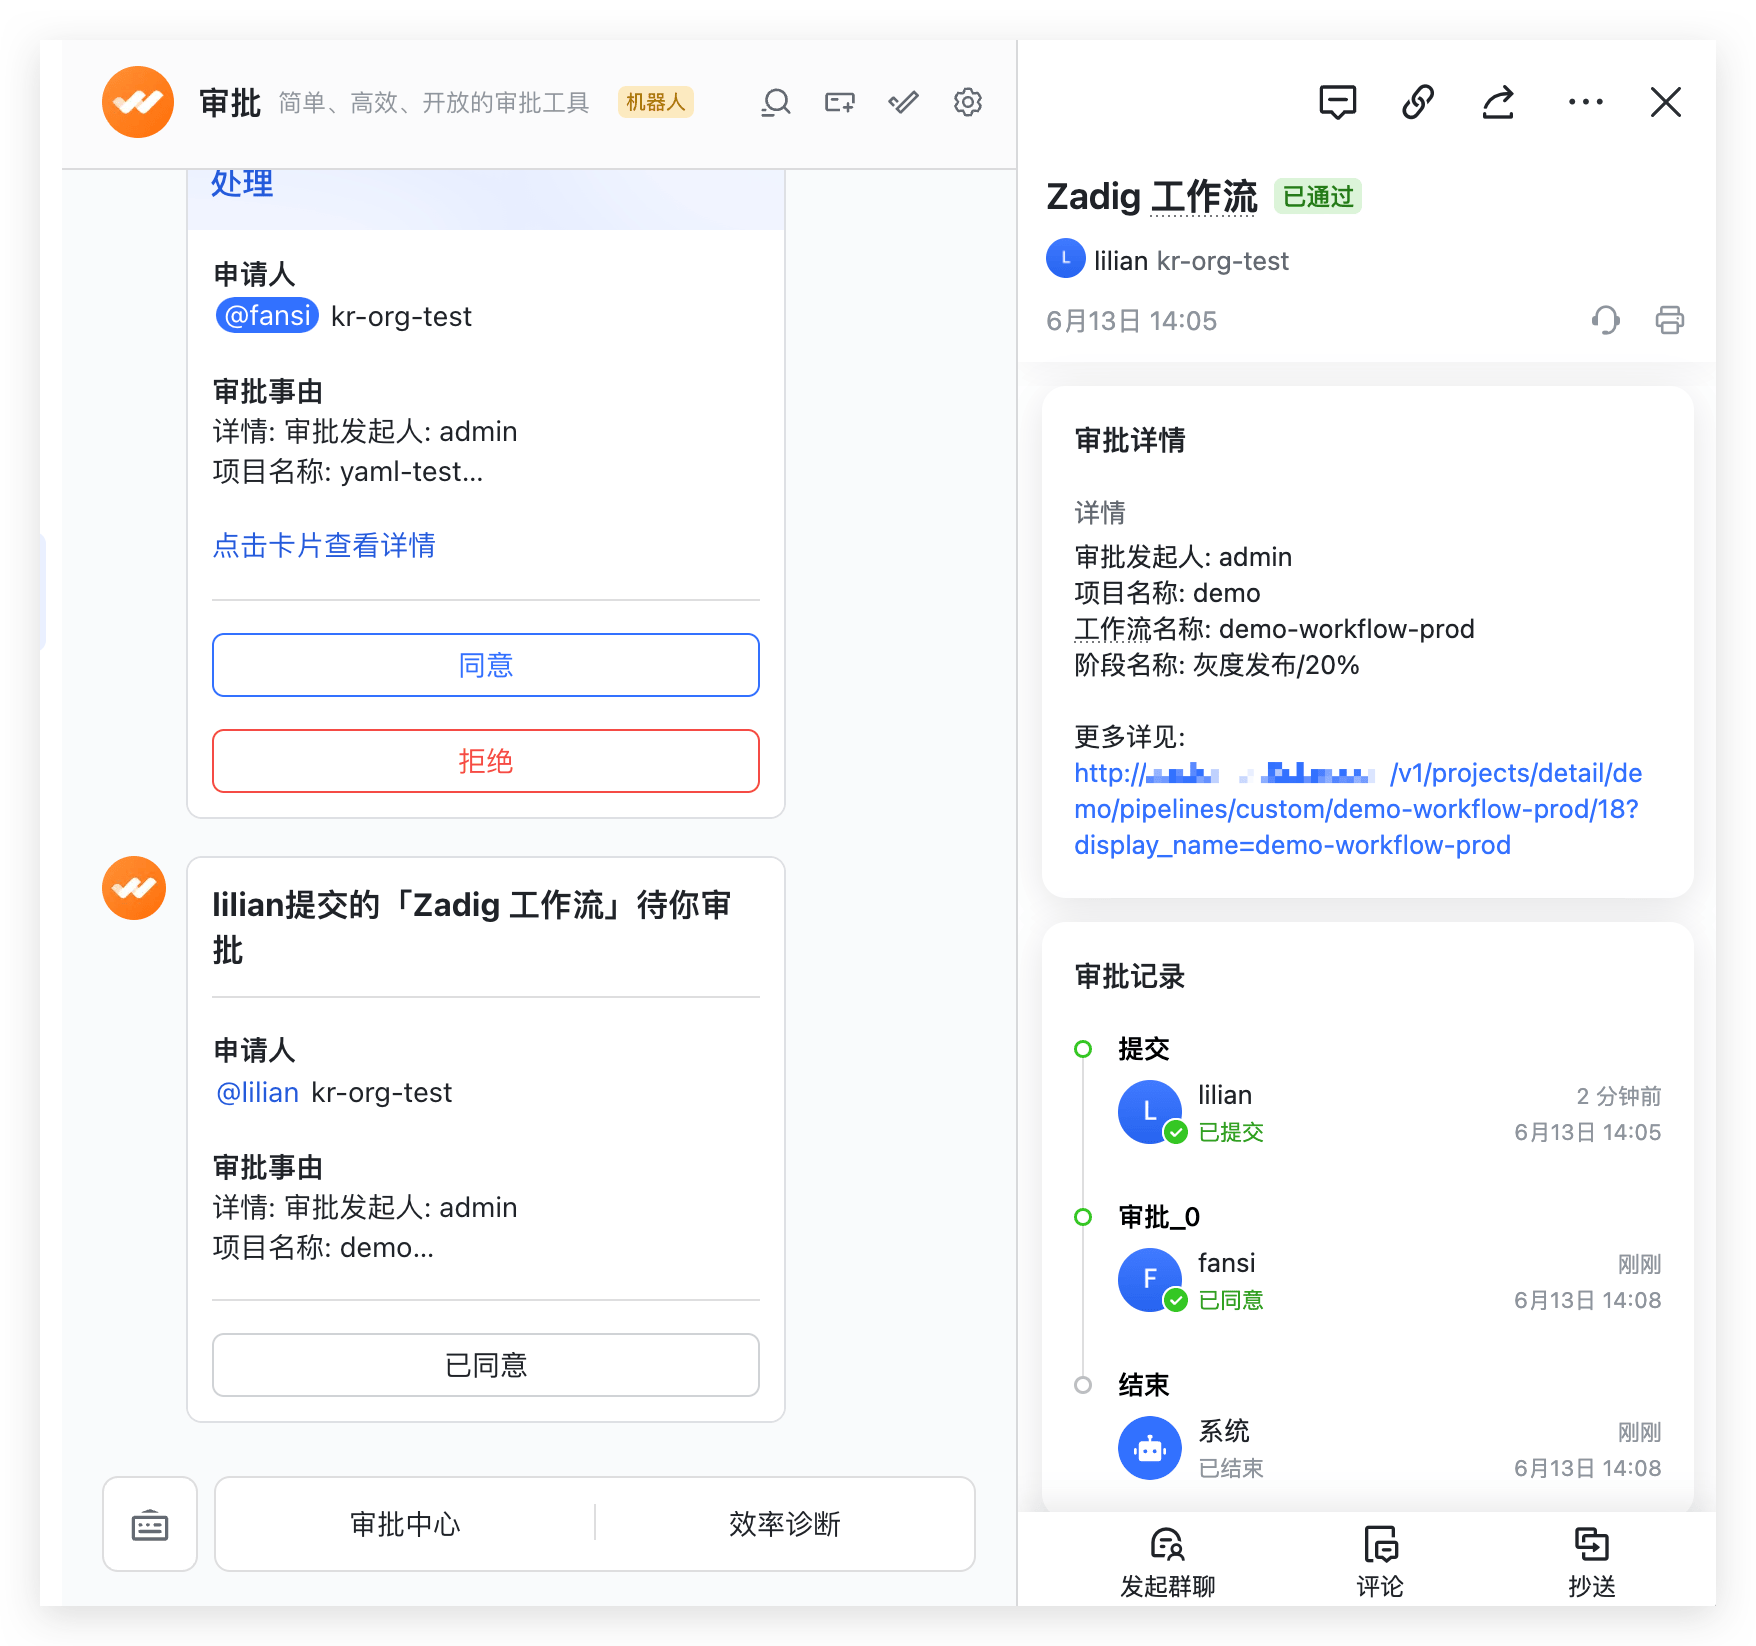
Task: Open the demo-workflow-prod pipeline URL
Action: (x=1357, y=809)
